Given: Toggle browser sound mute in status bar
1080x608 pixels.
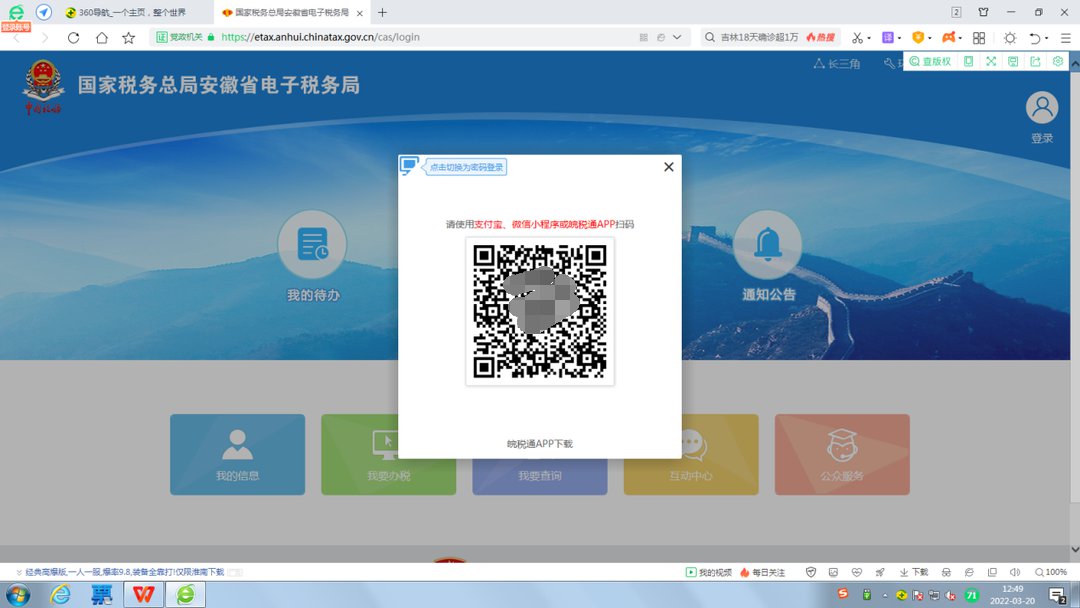Looking at the screenshot, I should click(x=1015, y=572).
